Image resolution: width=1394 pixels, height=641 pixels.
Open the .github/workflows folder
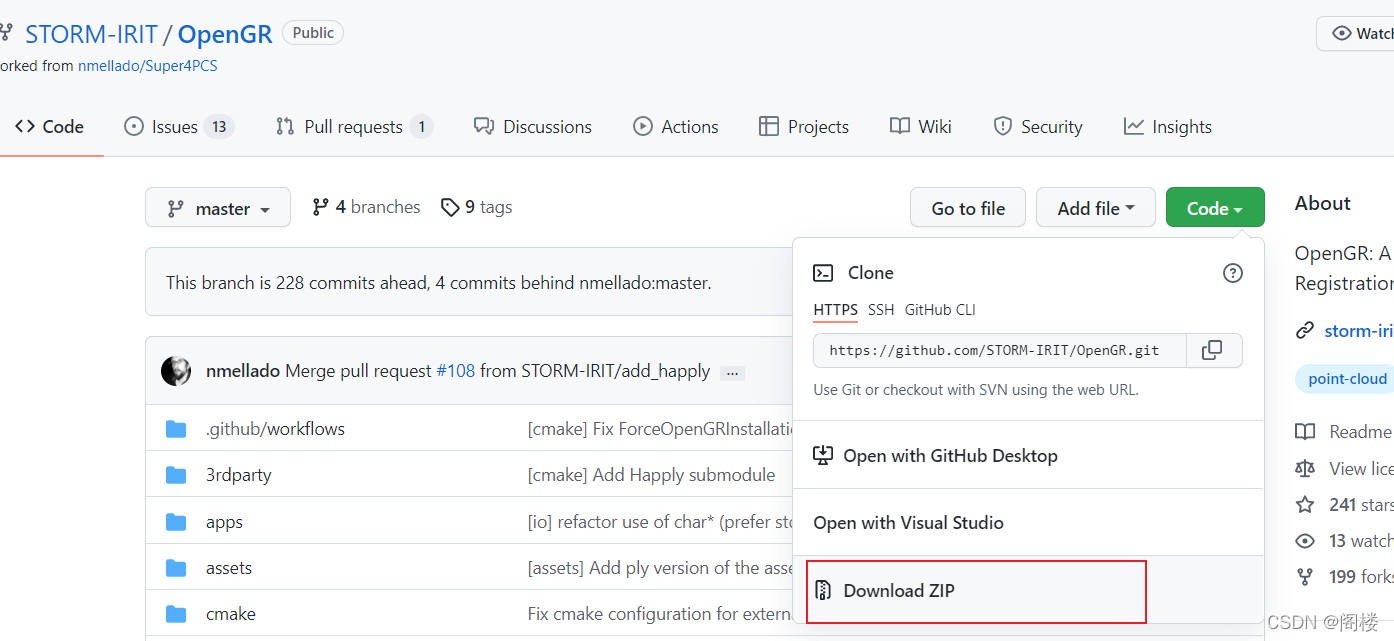tap(275, 429)
